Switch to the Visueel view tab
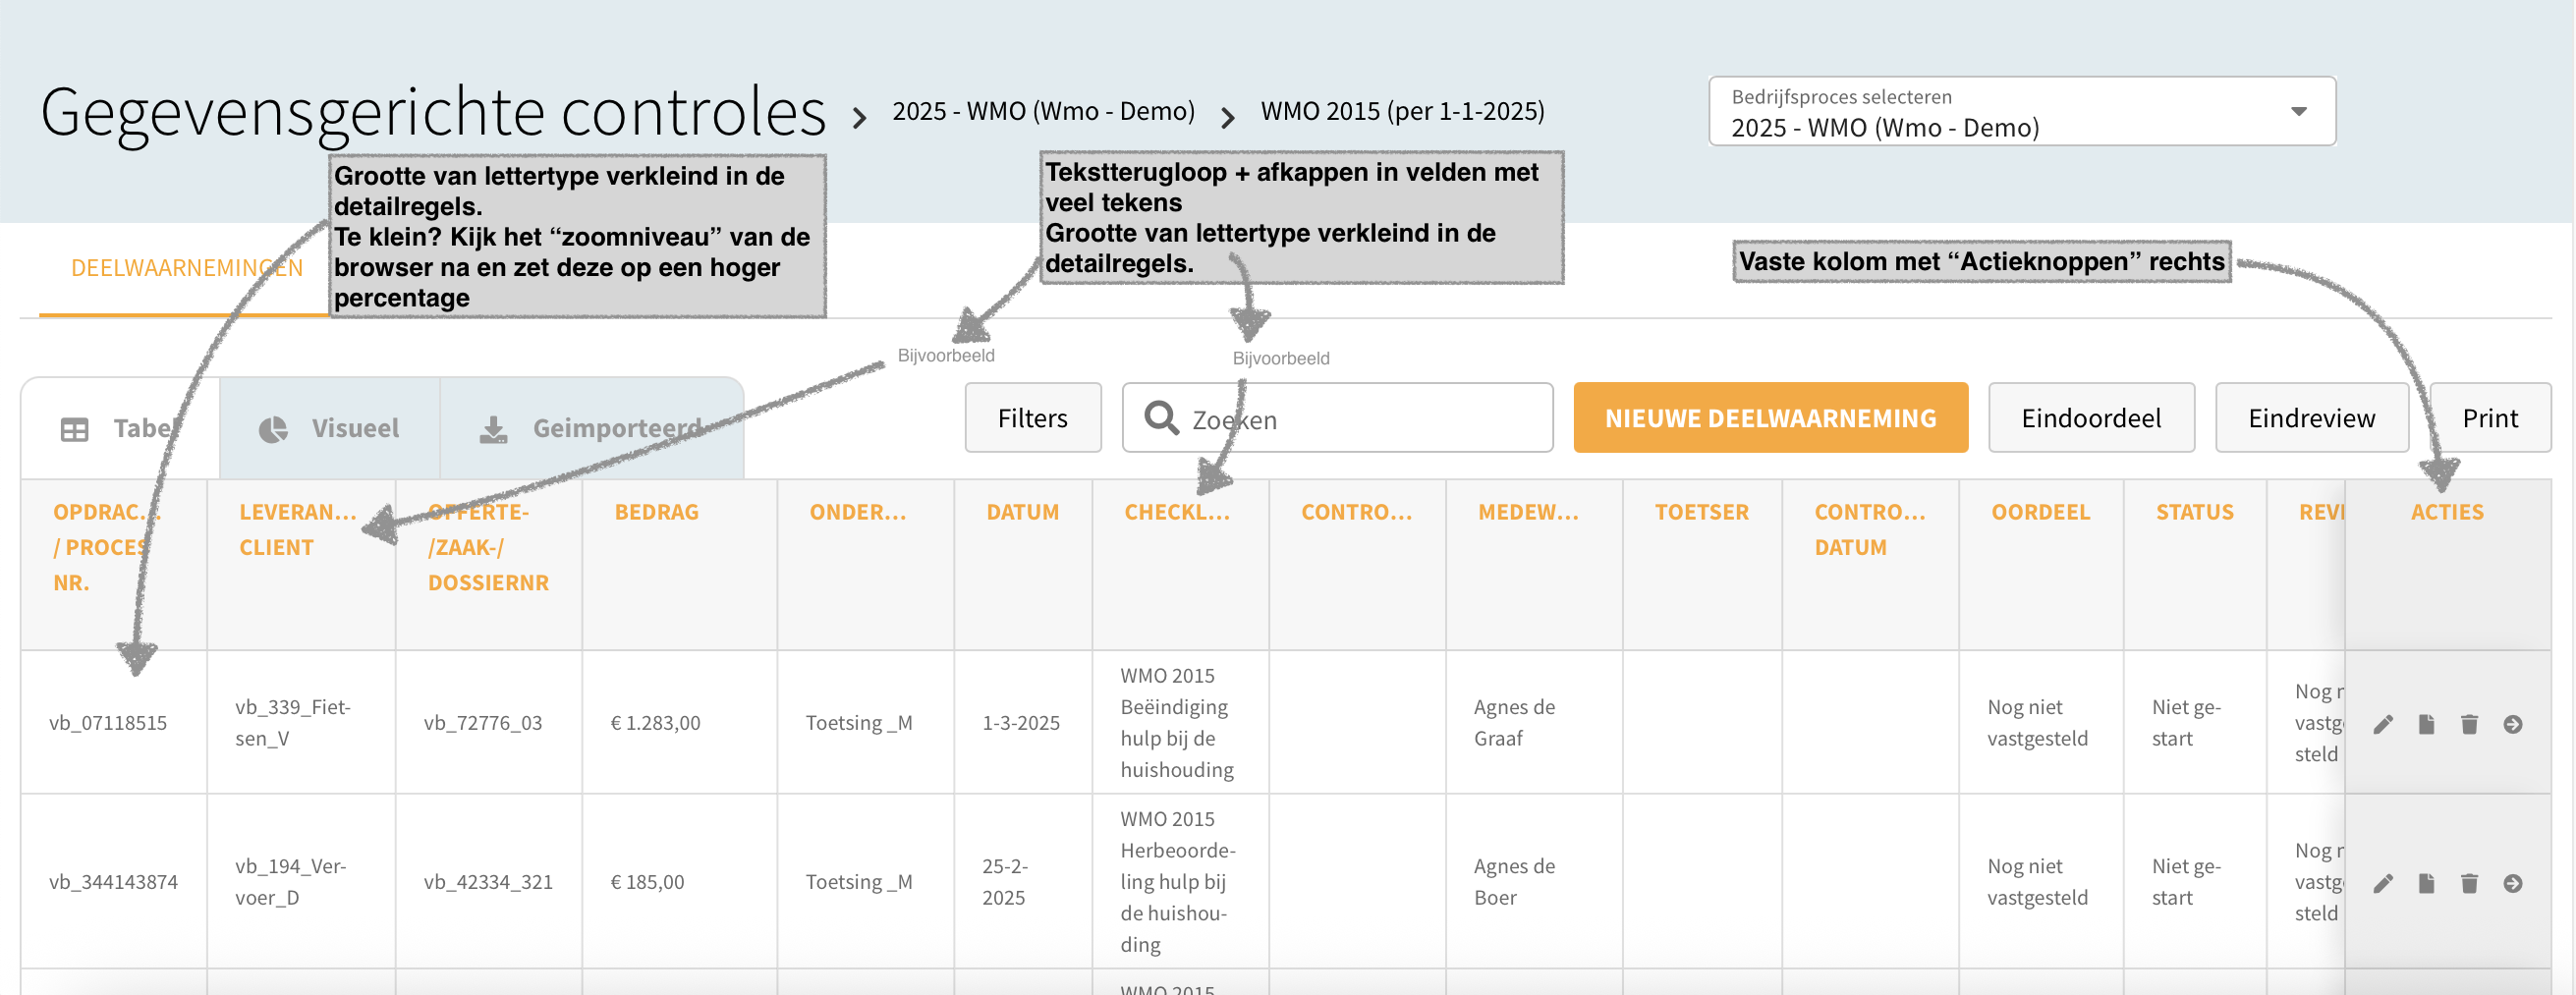The image size is (2576, 995). 330,428
